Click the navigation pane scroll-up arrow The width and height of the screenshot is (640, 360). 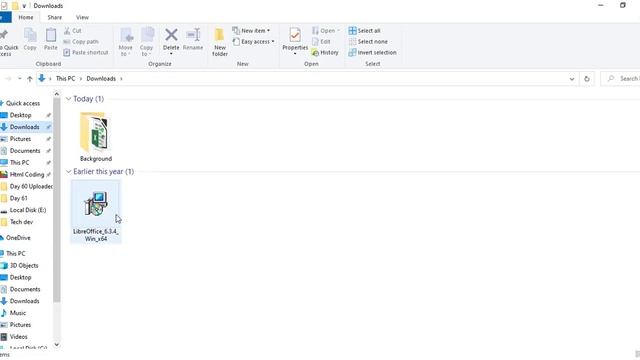tap(57, 94)
